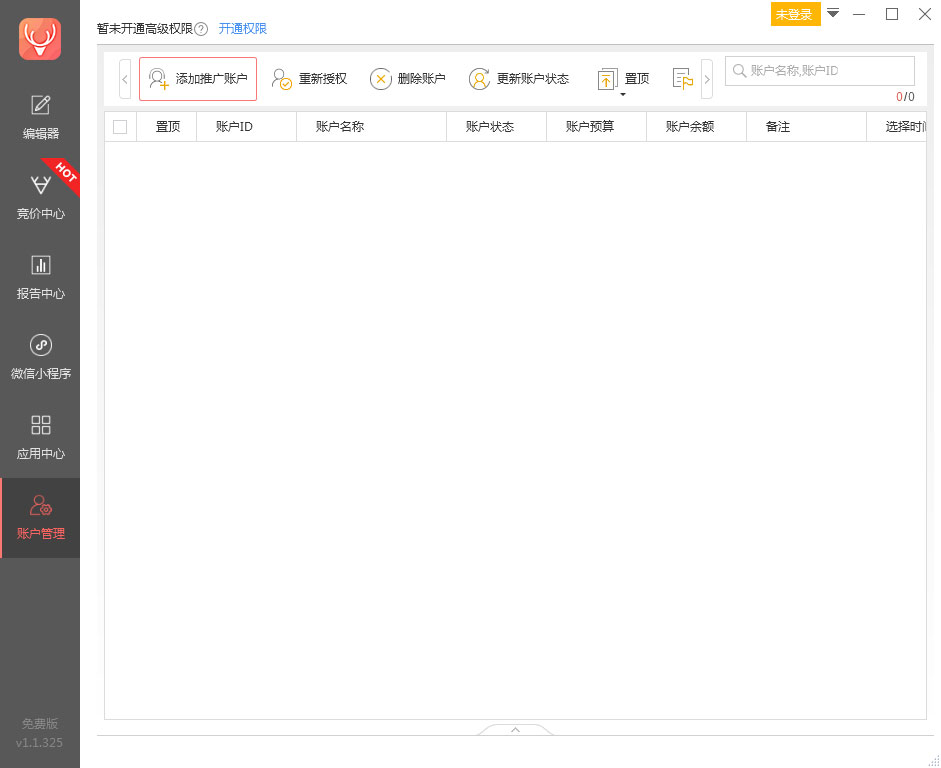Check the select-all checkbox in table header
This screenshot has width=941, height=768.
click(x=119, y=126)
